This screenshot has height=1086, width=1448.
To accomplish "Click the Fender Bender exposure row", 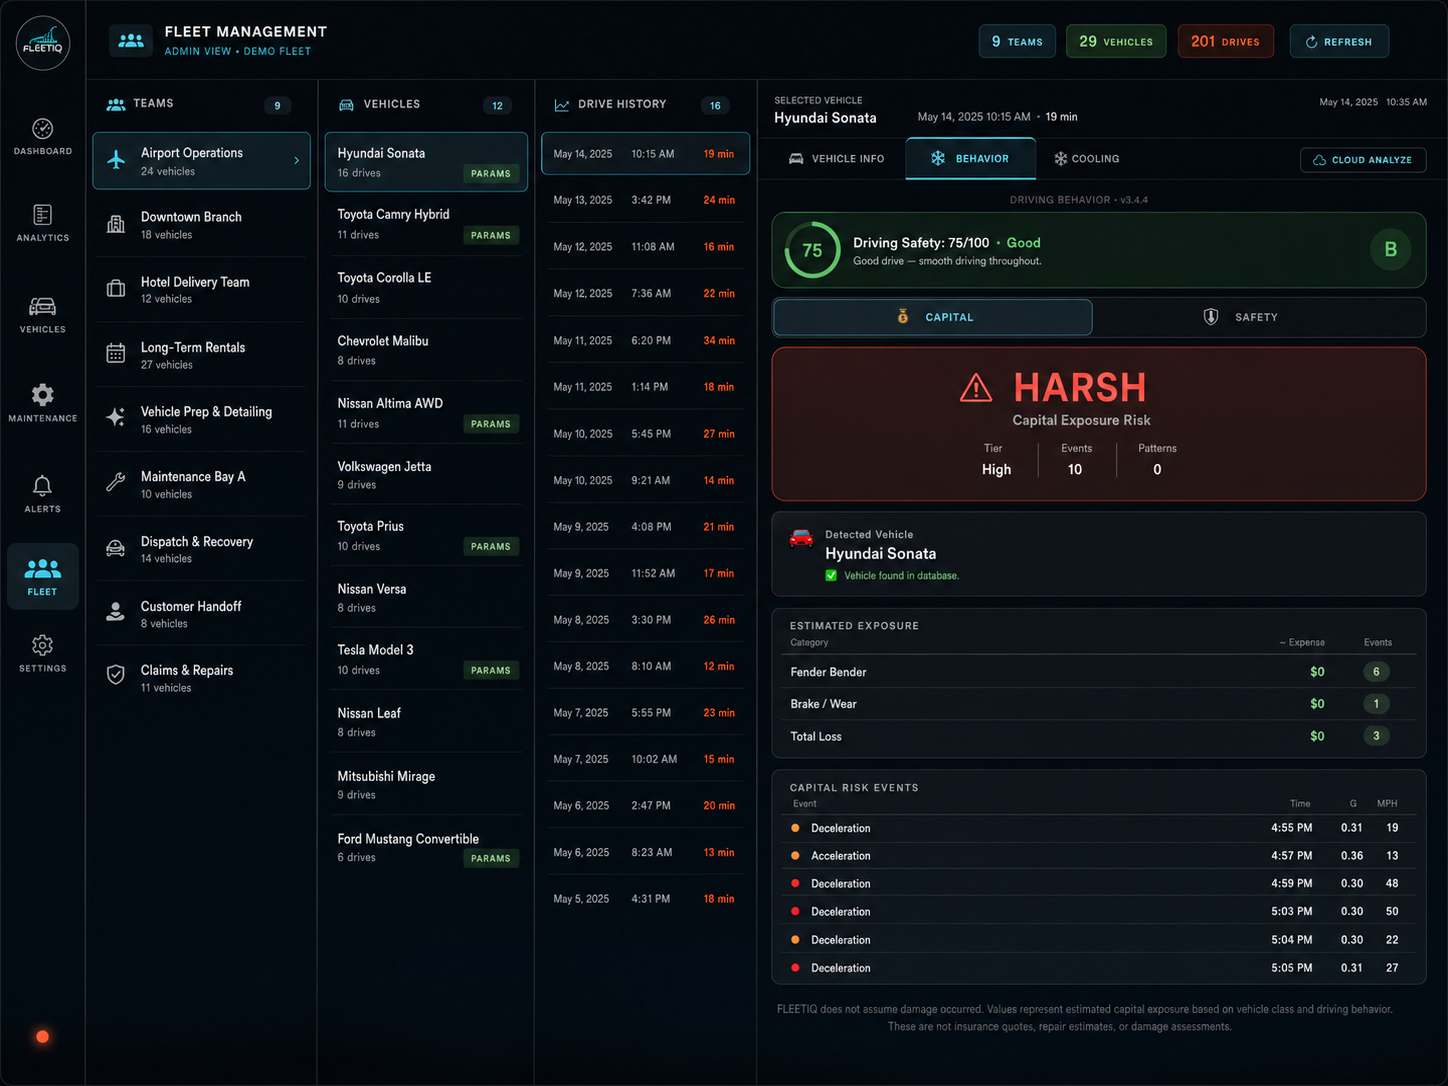I will [x=1098, y=672].
